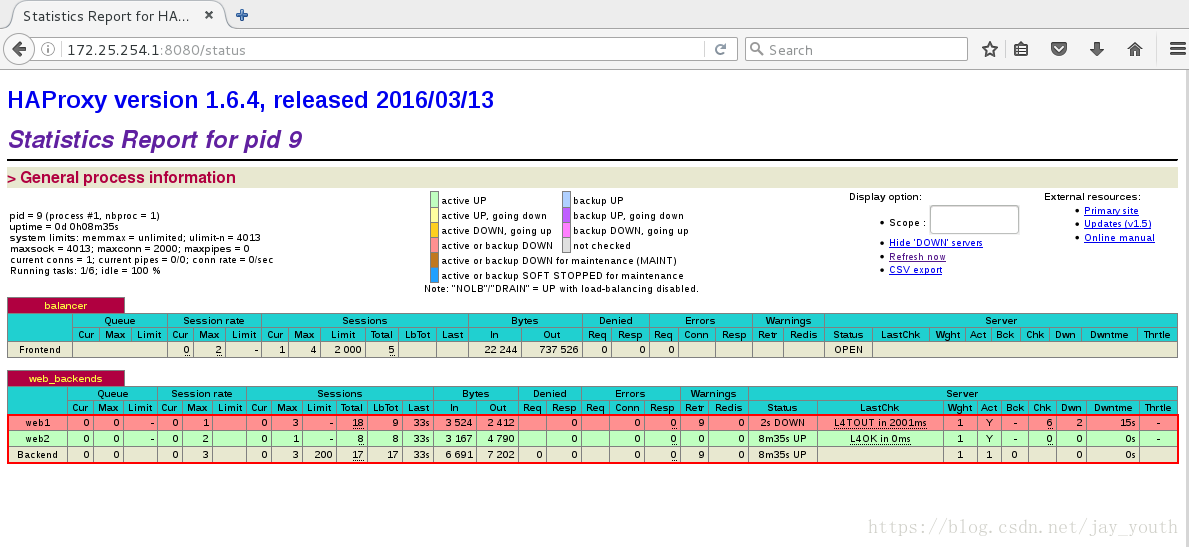Image resolution: width=1189 pixels, height=547 pixels.
Task: Click web1 downtime value 15s
Action: click(1128, 423)
